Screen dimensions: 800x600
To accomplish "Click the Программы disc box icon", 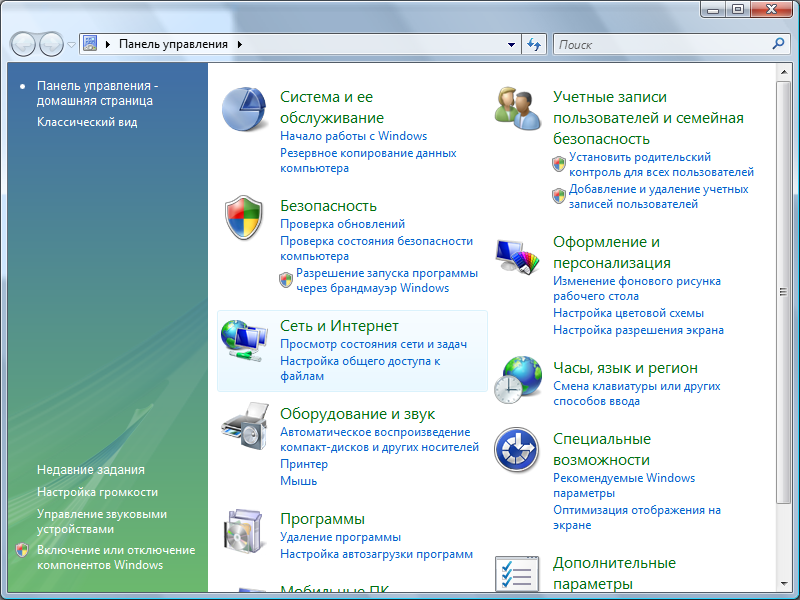I will (244, 532).
